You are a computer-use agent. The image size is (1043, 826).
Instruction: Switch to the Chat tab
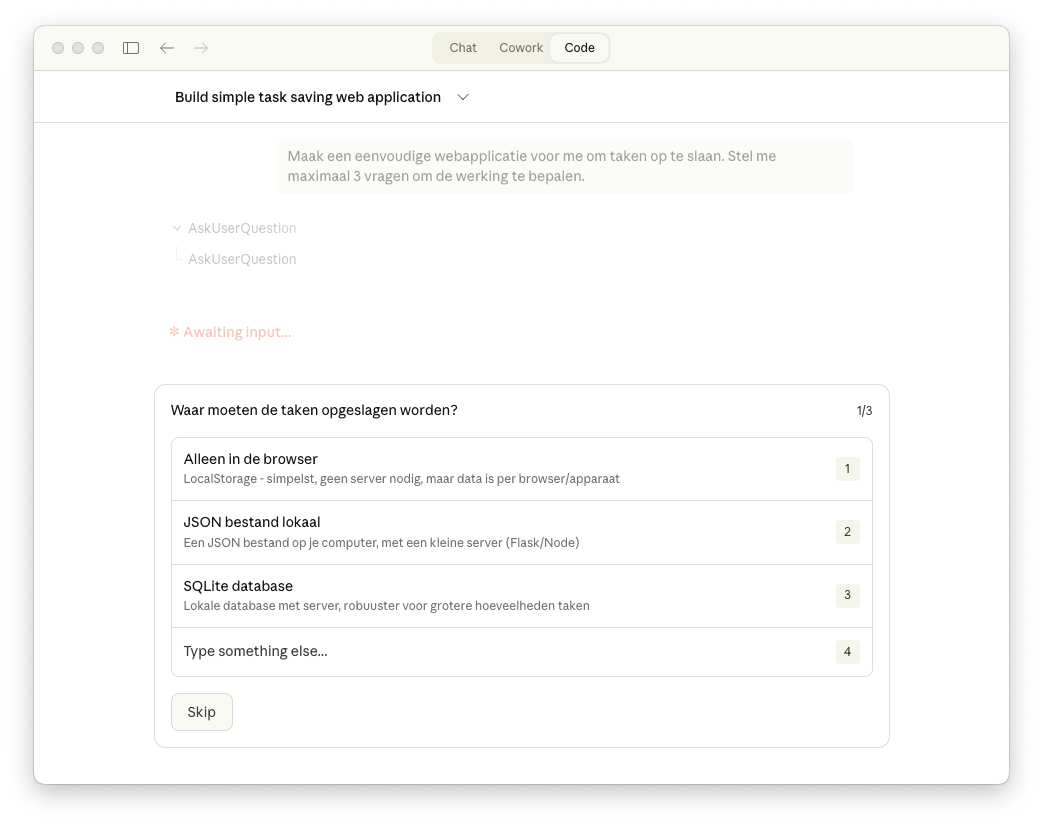462,47
